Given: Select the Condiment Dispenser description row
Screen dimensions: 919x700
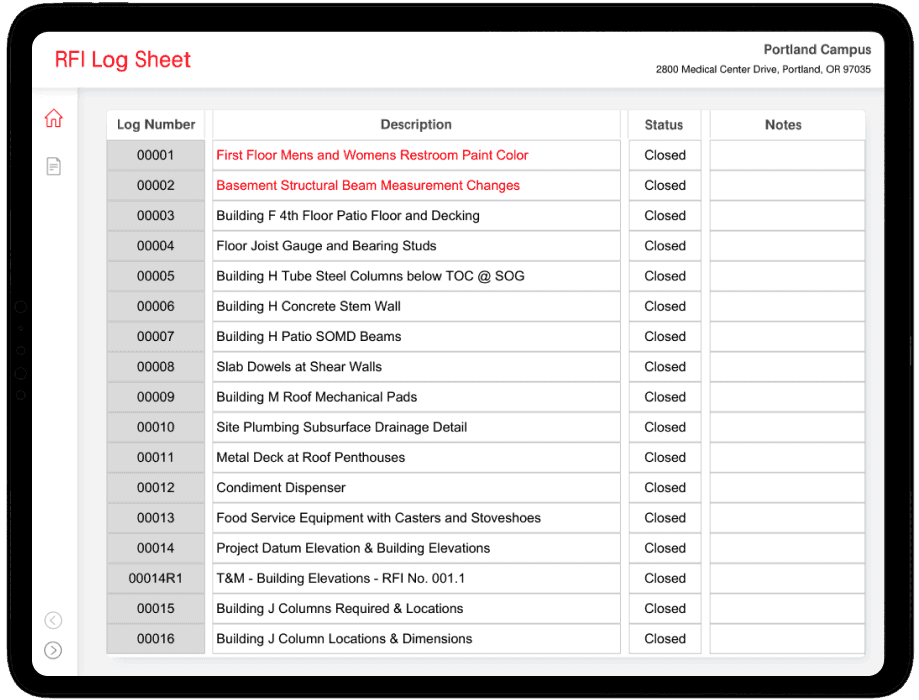Looking at the screenshot, I should [x=281, y=488].
